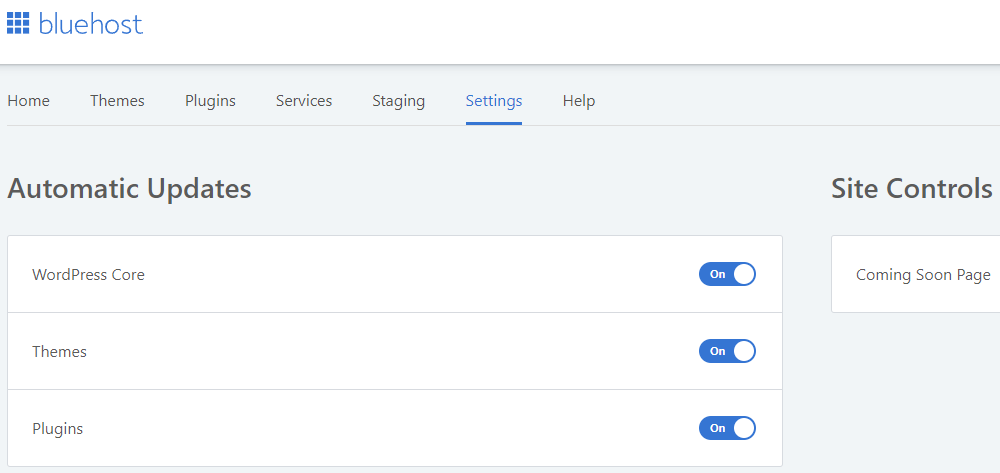1000x473 pixels.
Task: Click the bluehost wordmark text
Action: [x=91, y=24]
